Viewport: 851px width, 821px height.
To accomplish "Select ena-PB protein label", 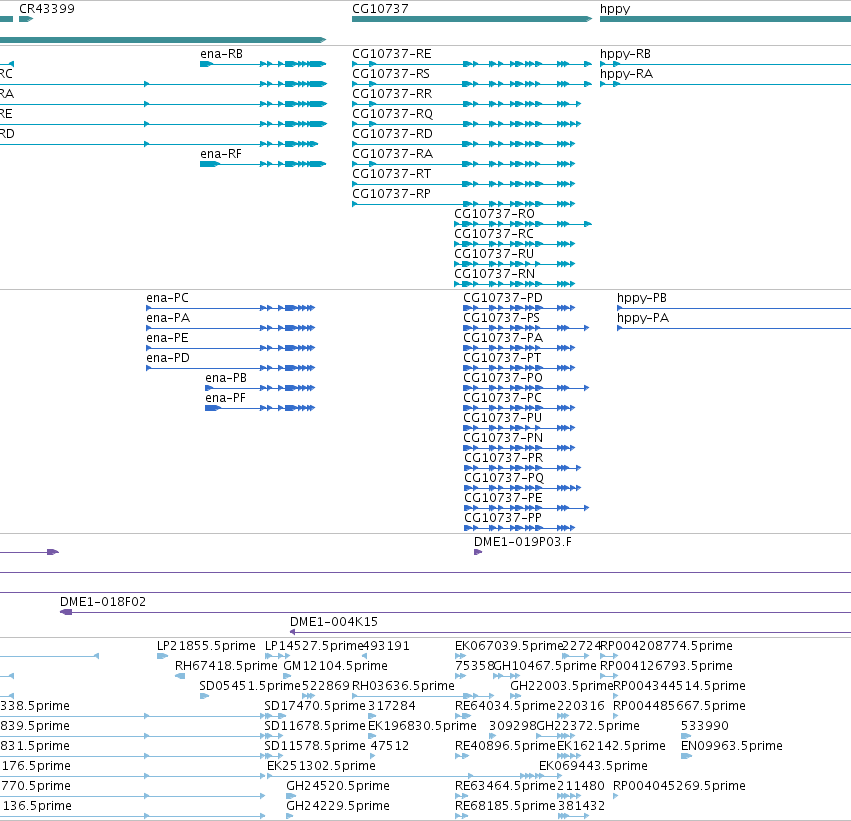I will click(x=226, y=378).
